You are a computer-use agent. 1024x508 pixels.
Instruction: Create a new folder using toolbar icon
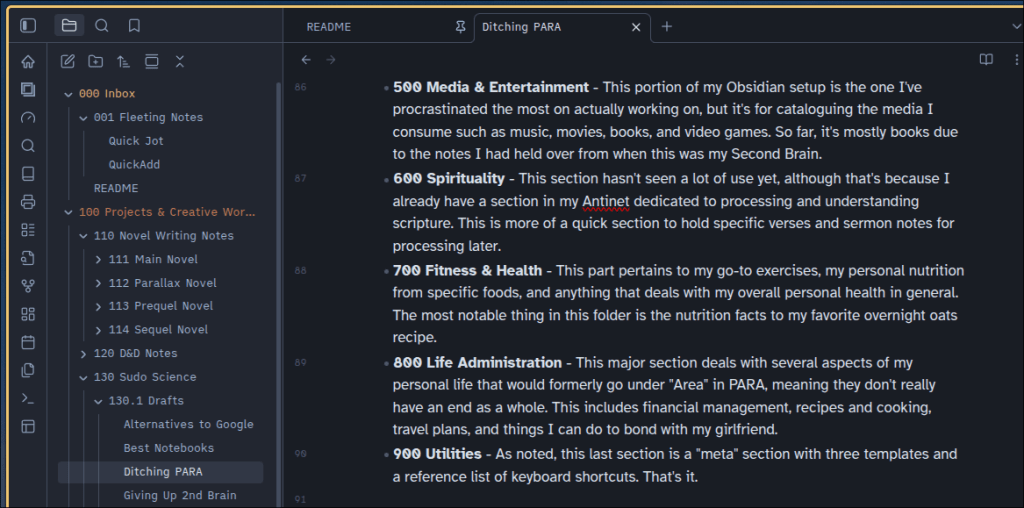(x=95, y=61)
